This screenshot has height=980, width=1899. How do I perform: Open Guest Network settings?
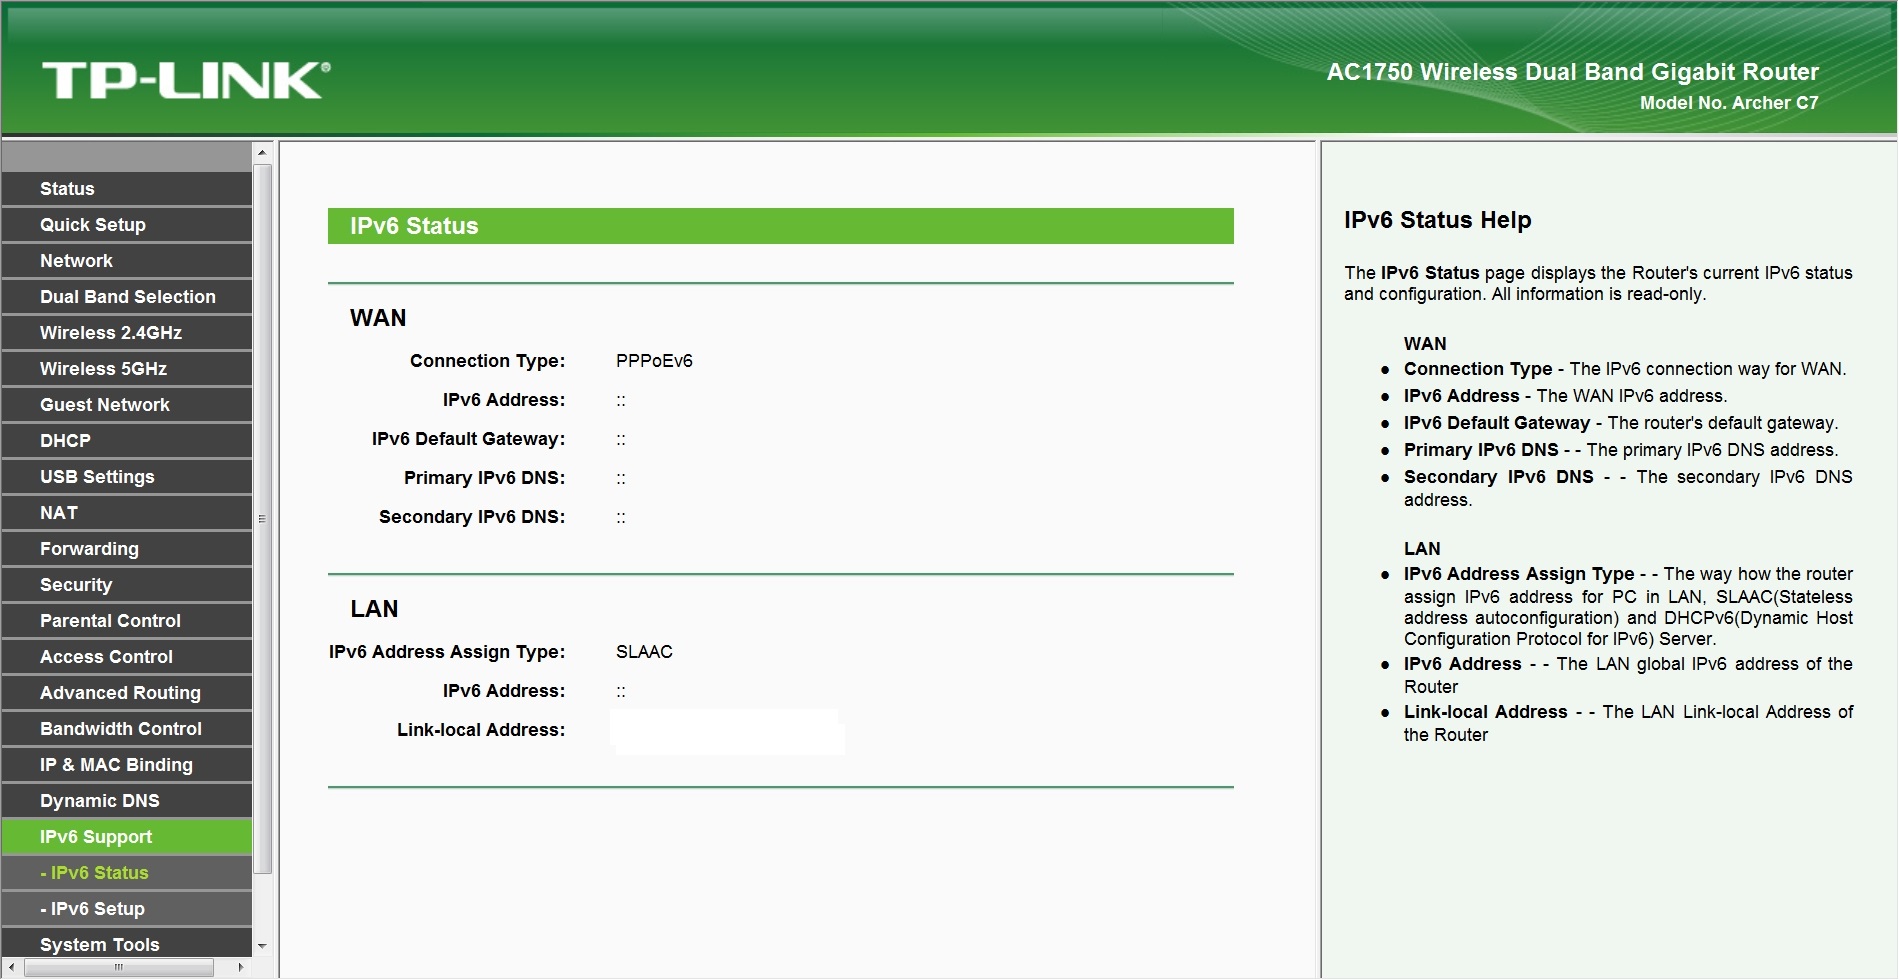click(x=127, y=405)
